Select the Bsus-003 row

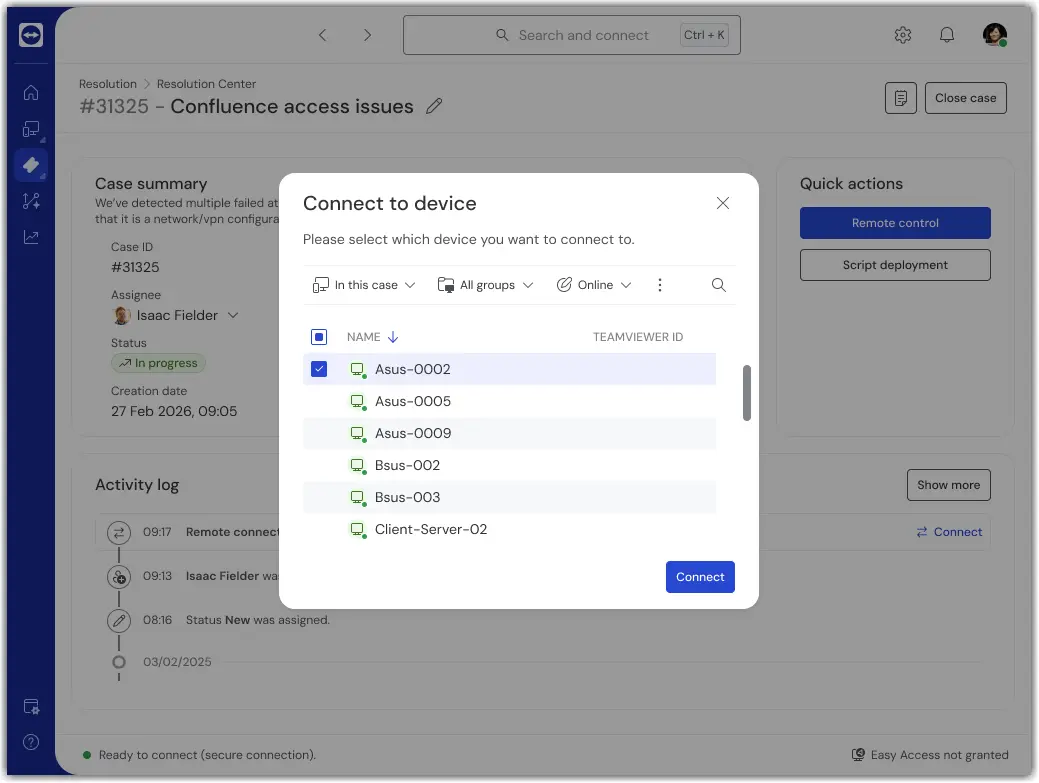(x=509, y=497)
